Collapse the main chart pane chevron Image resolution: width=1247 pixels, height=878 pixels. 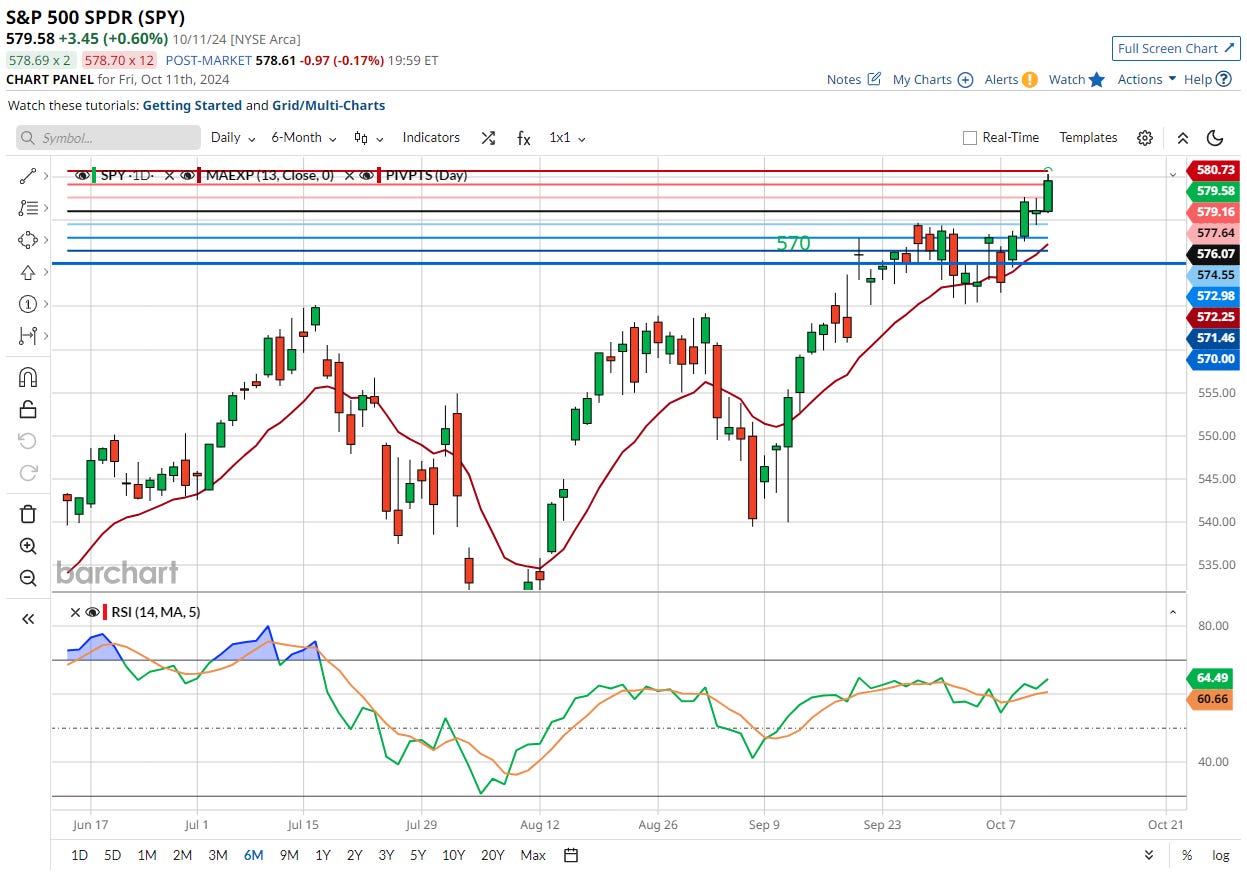1172,175
